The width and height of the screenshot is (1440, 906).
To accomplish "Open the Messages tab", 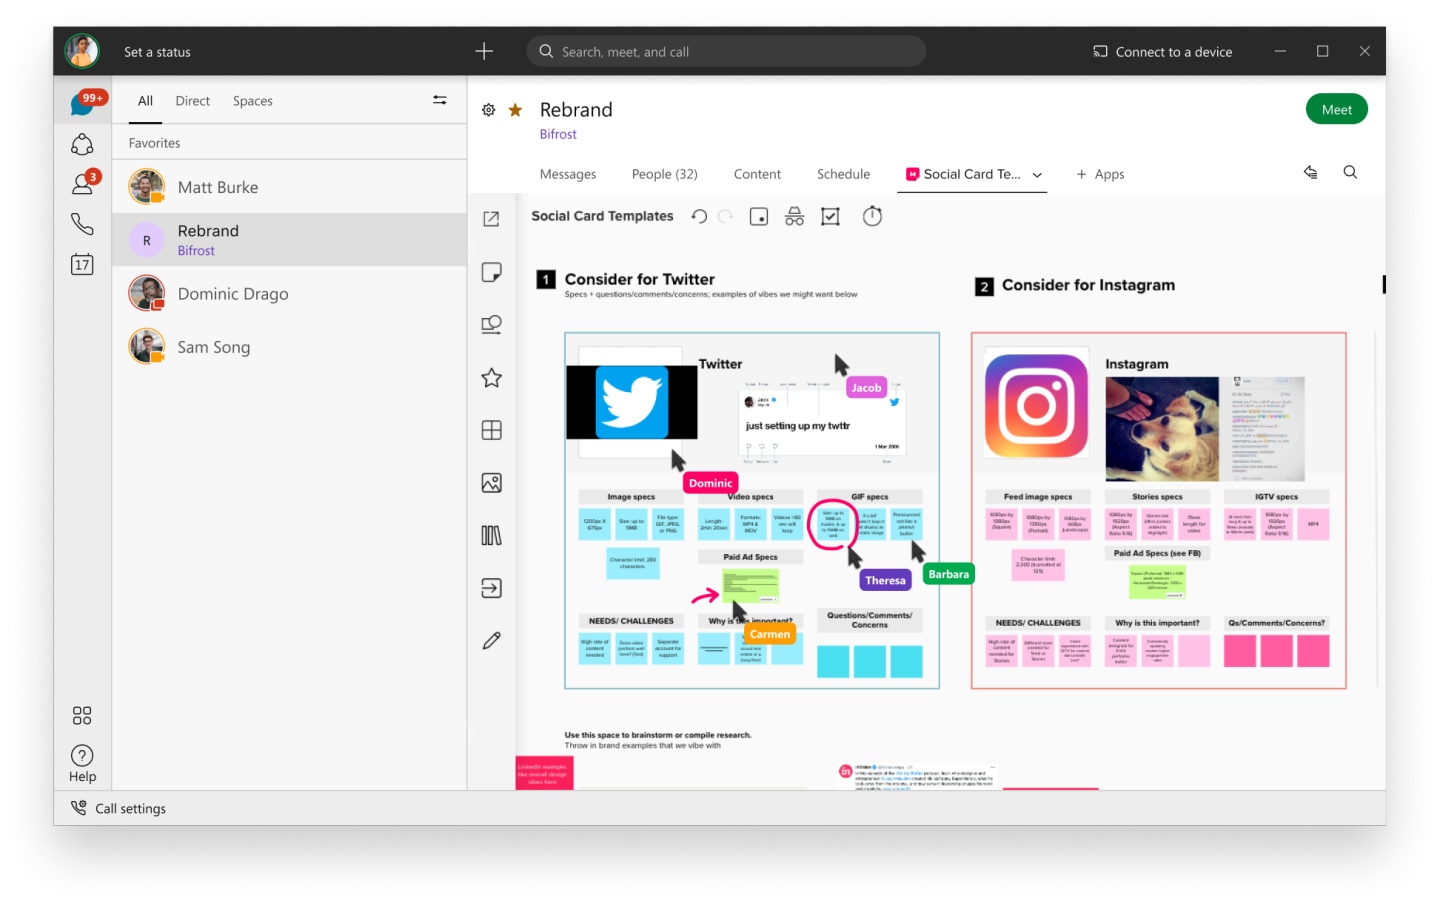I will (x=568, y=174).
